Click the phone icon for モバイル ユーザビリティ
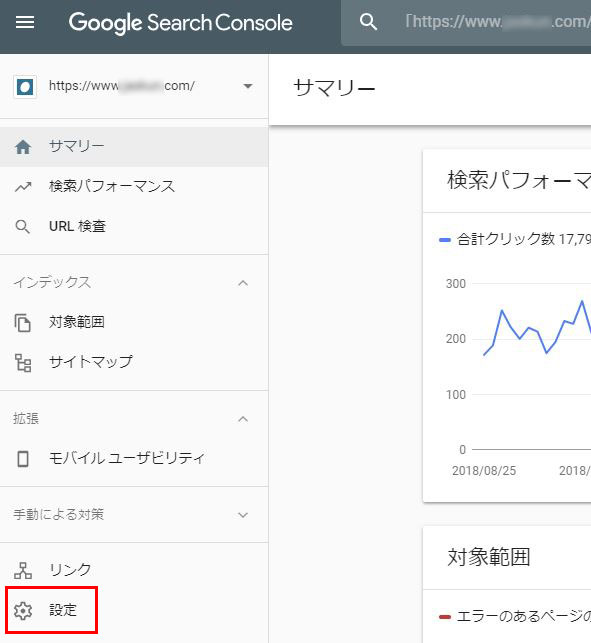Screen dimensions: 591x643 [x=23, y=459]
